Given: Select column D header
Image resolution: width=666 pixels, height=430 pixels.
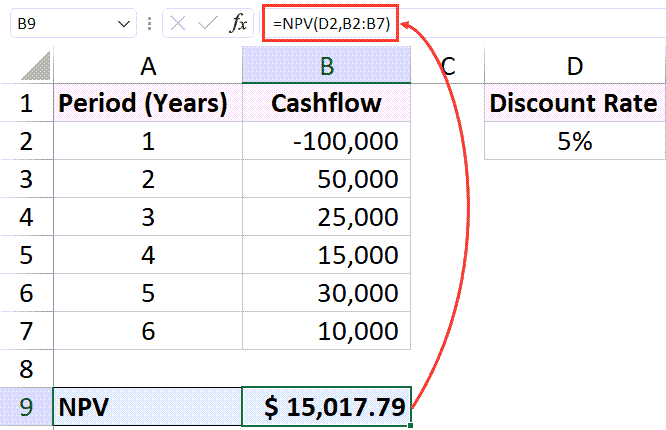Looking at the screenshot, I should coord(574,67).
